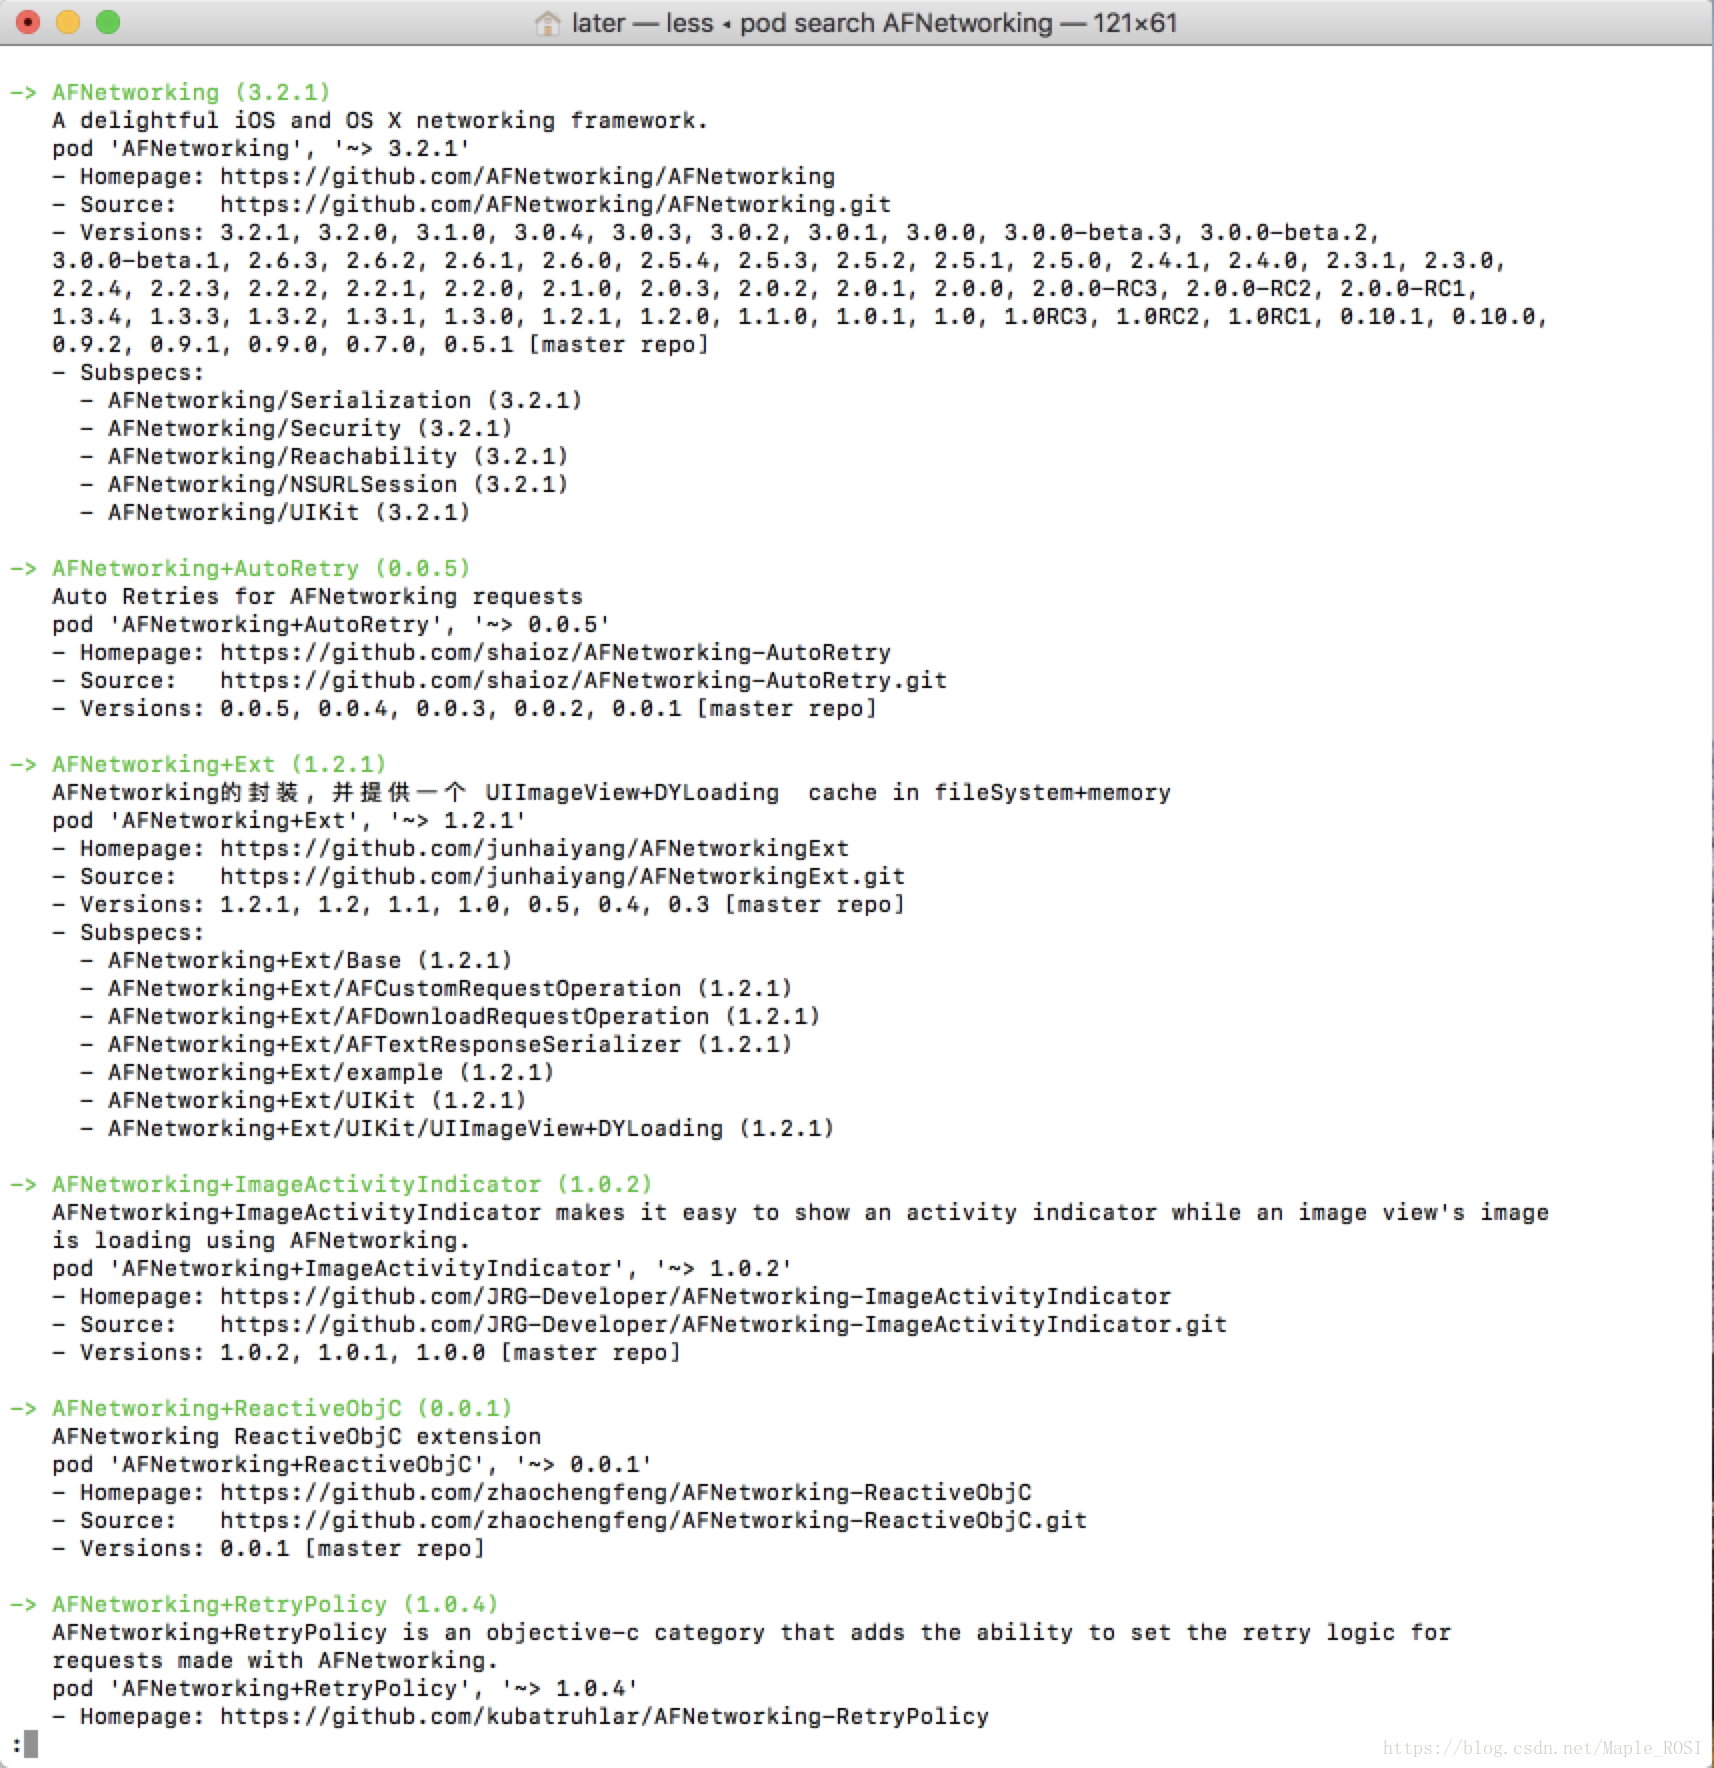Click description mentioning UIImageView+DYLoading cache

click(x=611, y=792)
